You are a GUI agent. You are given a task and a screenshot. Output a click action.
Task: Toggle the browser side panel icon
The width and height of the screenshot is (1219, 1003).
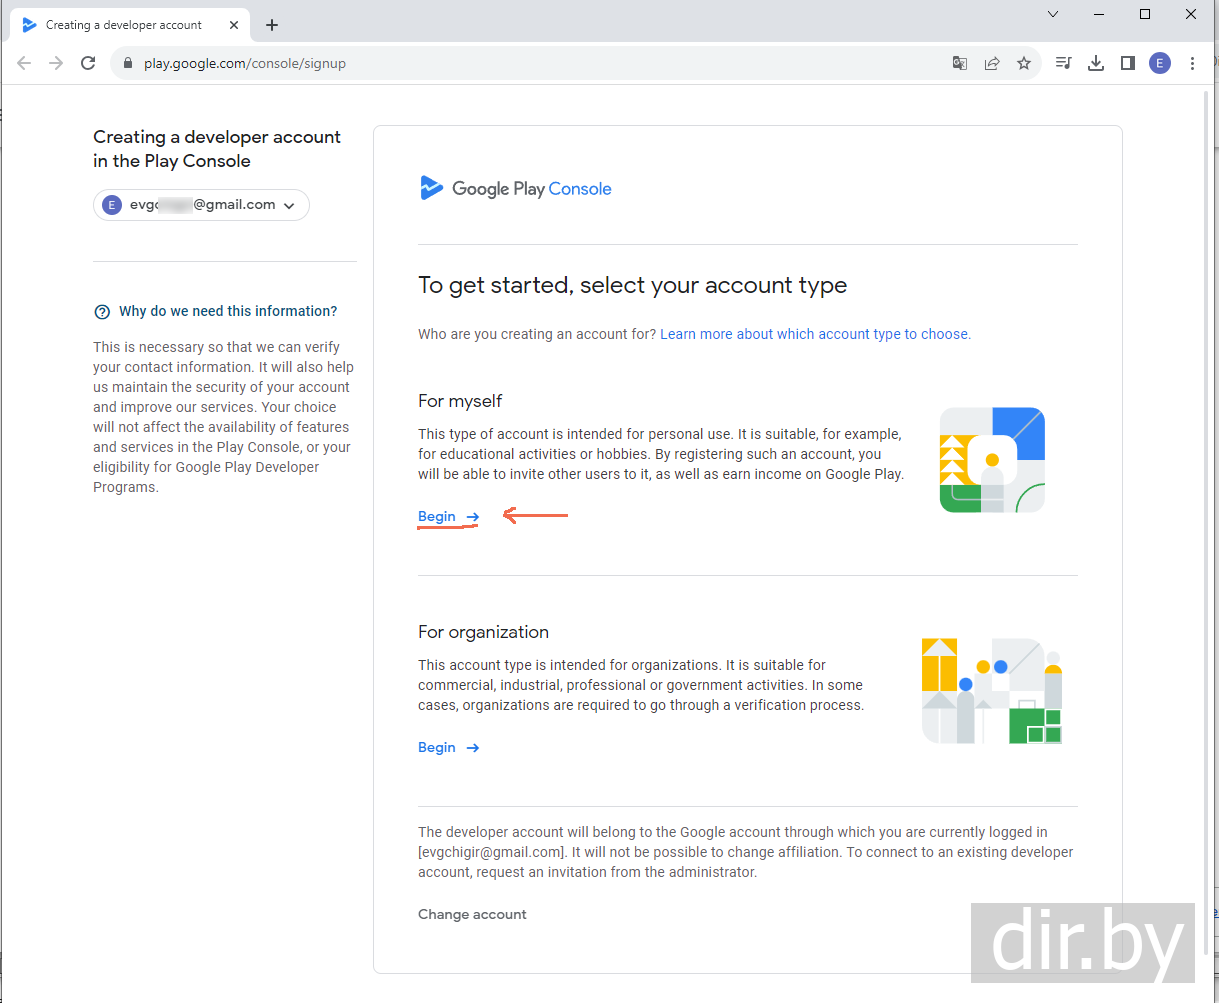pos(1128,63)
